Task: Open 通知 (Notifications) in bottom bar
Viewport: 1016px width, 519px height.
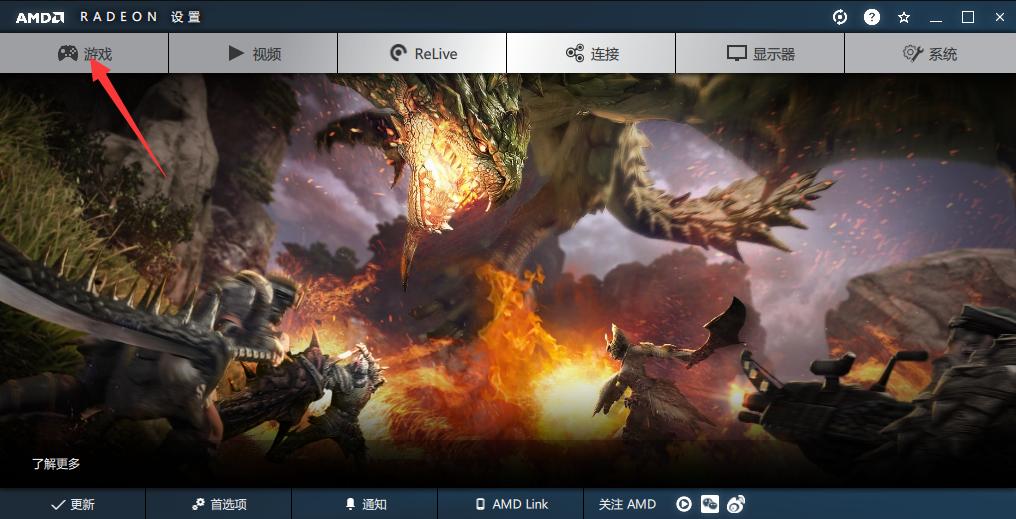Action: [365, 504]
